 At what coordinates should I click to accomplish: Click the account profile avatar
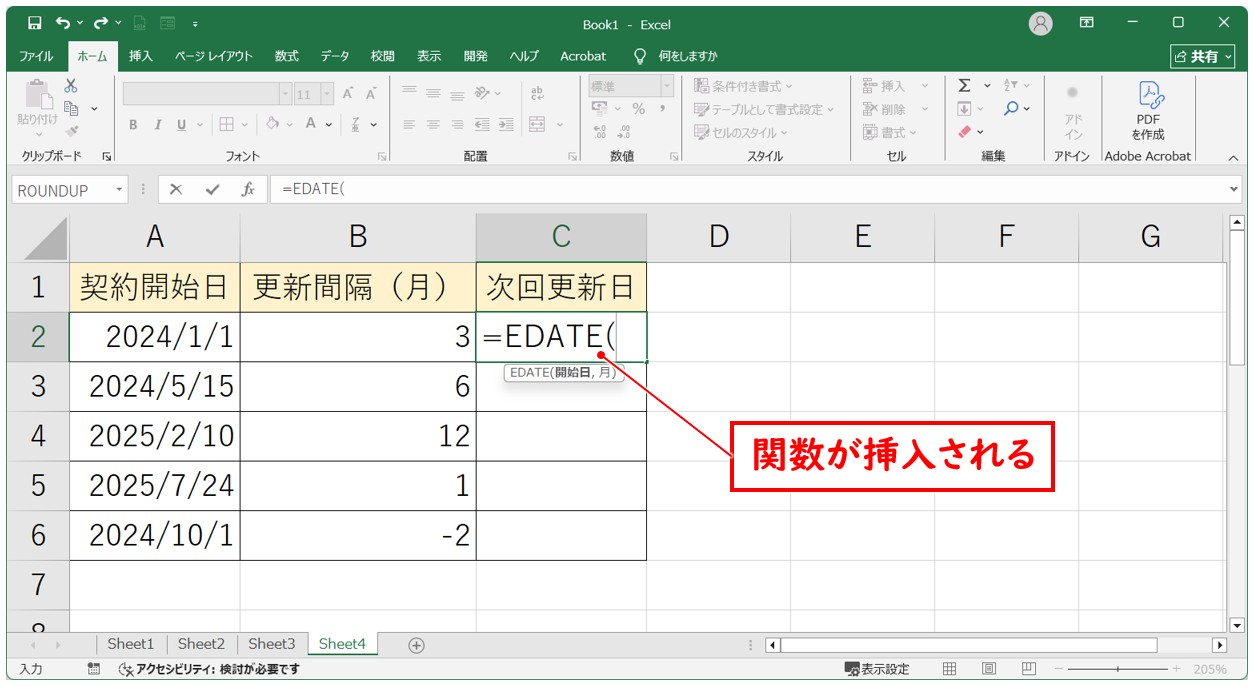point(1041,23)
